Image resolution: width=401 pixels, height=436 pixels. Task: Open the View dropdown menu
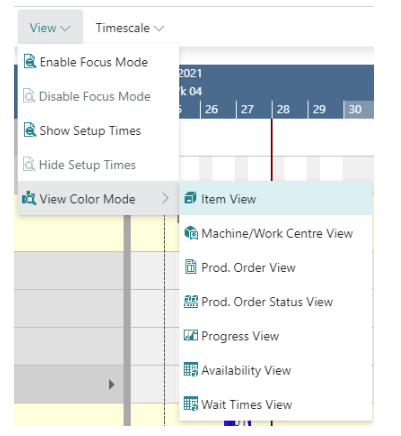(x=50, y=27)
